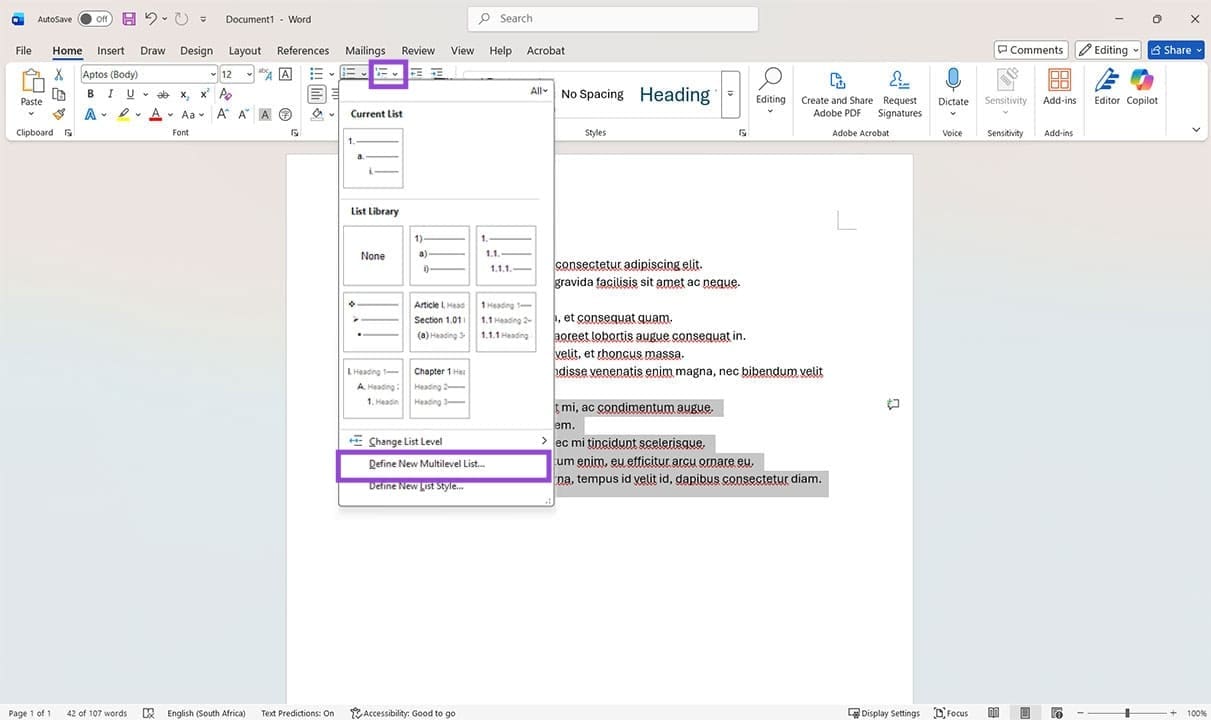The image size is (1211, 720).
Task: Open the Mailings ribbon tab
Action: [364, 50]
